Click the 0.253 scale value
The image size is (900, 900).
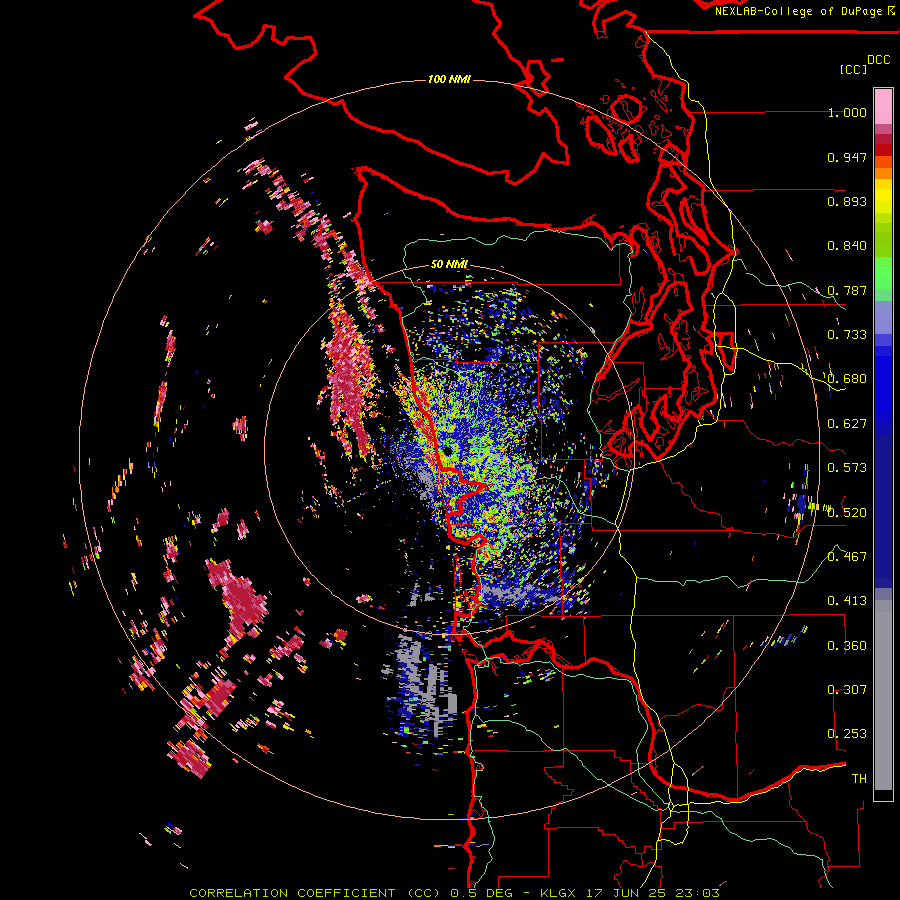click(x=847, y=734)
